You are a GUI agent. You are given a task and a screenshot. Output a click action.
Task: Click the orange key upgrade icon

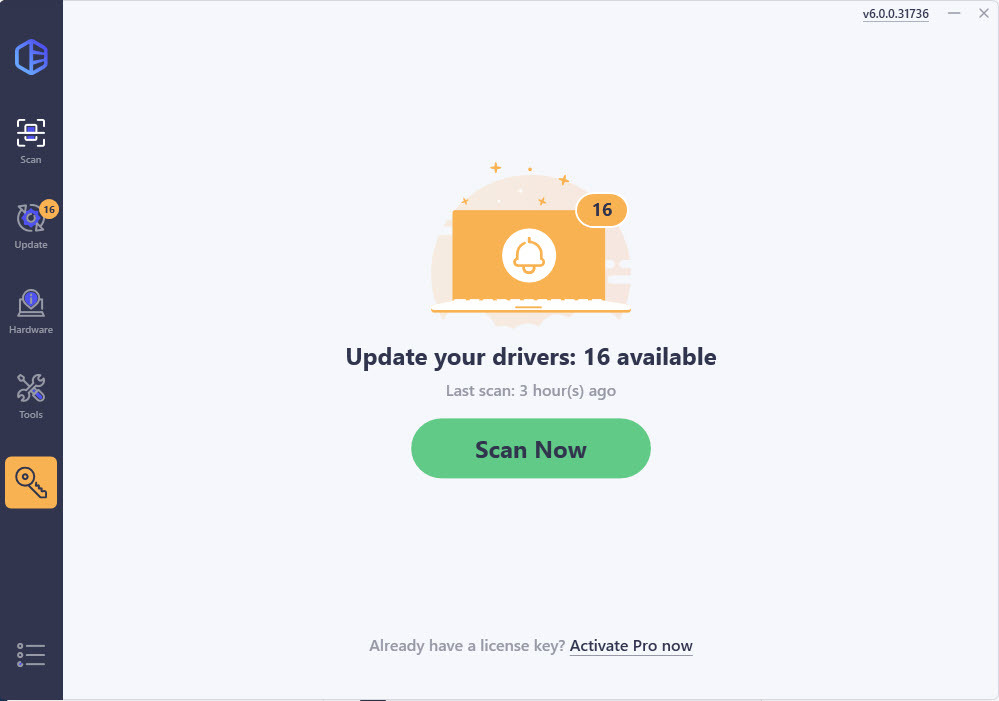tap(31, 482)
